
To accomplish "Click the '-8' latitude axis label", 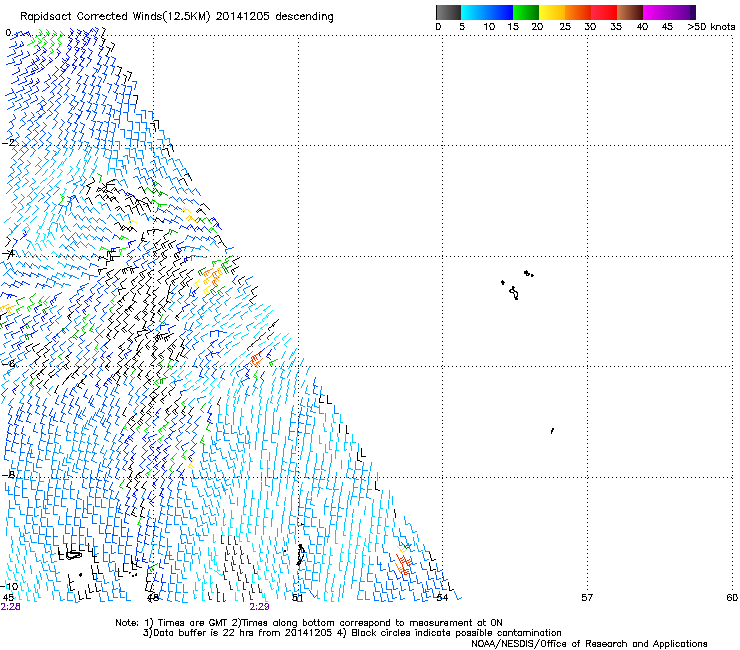I will (8, 474).
